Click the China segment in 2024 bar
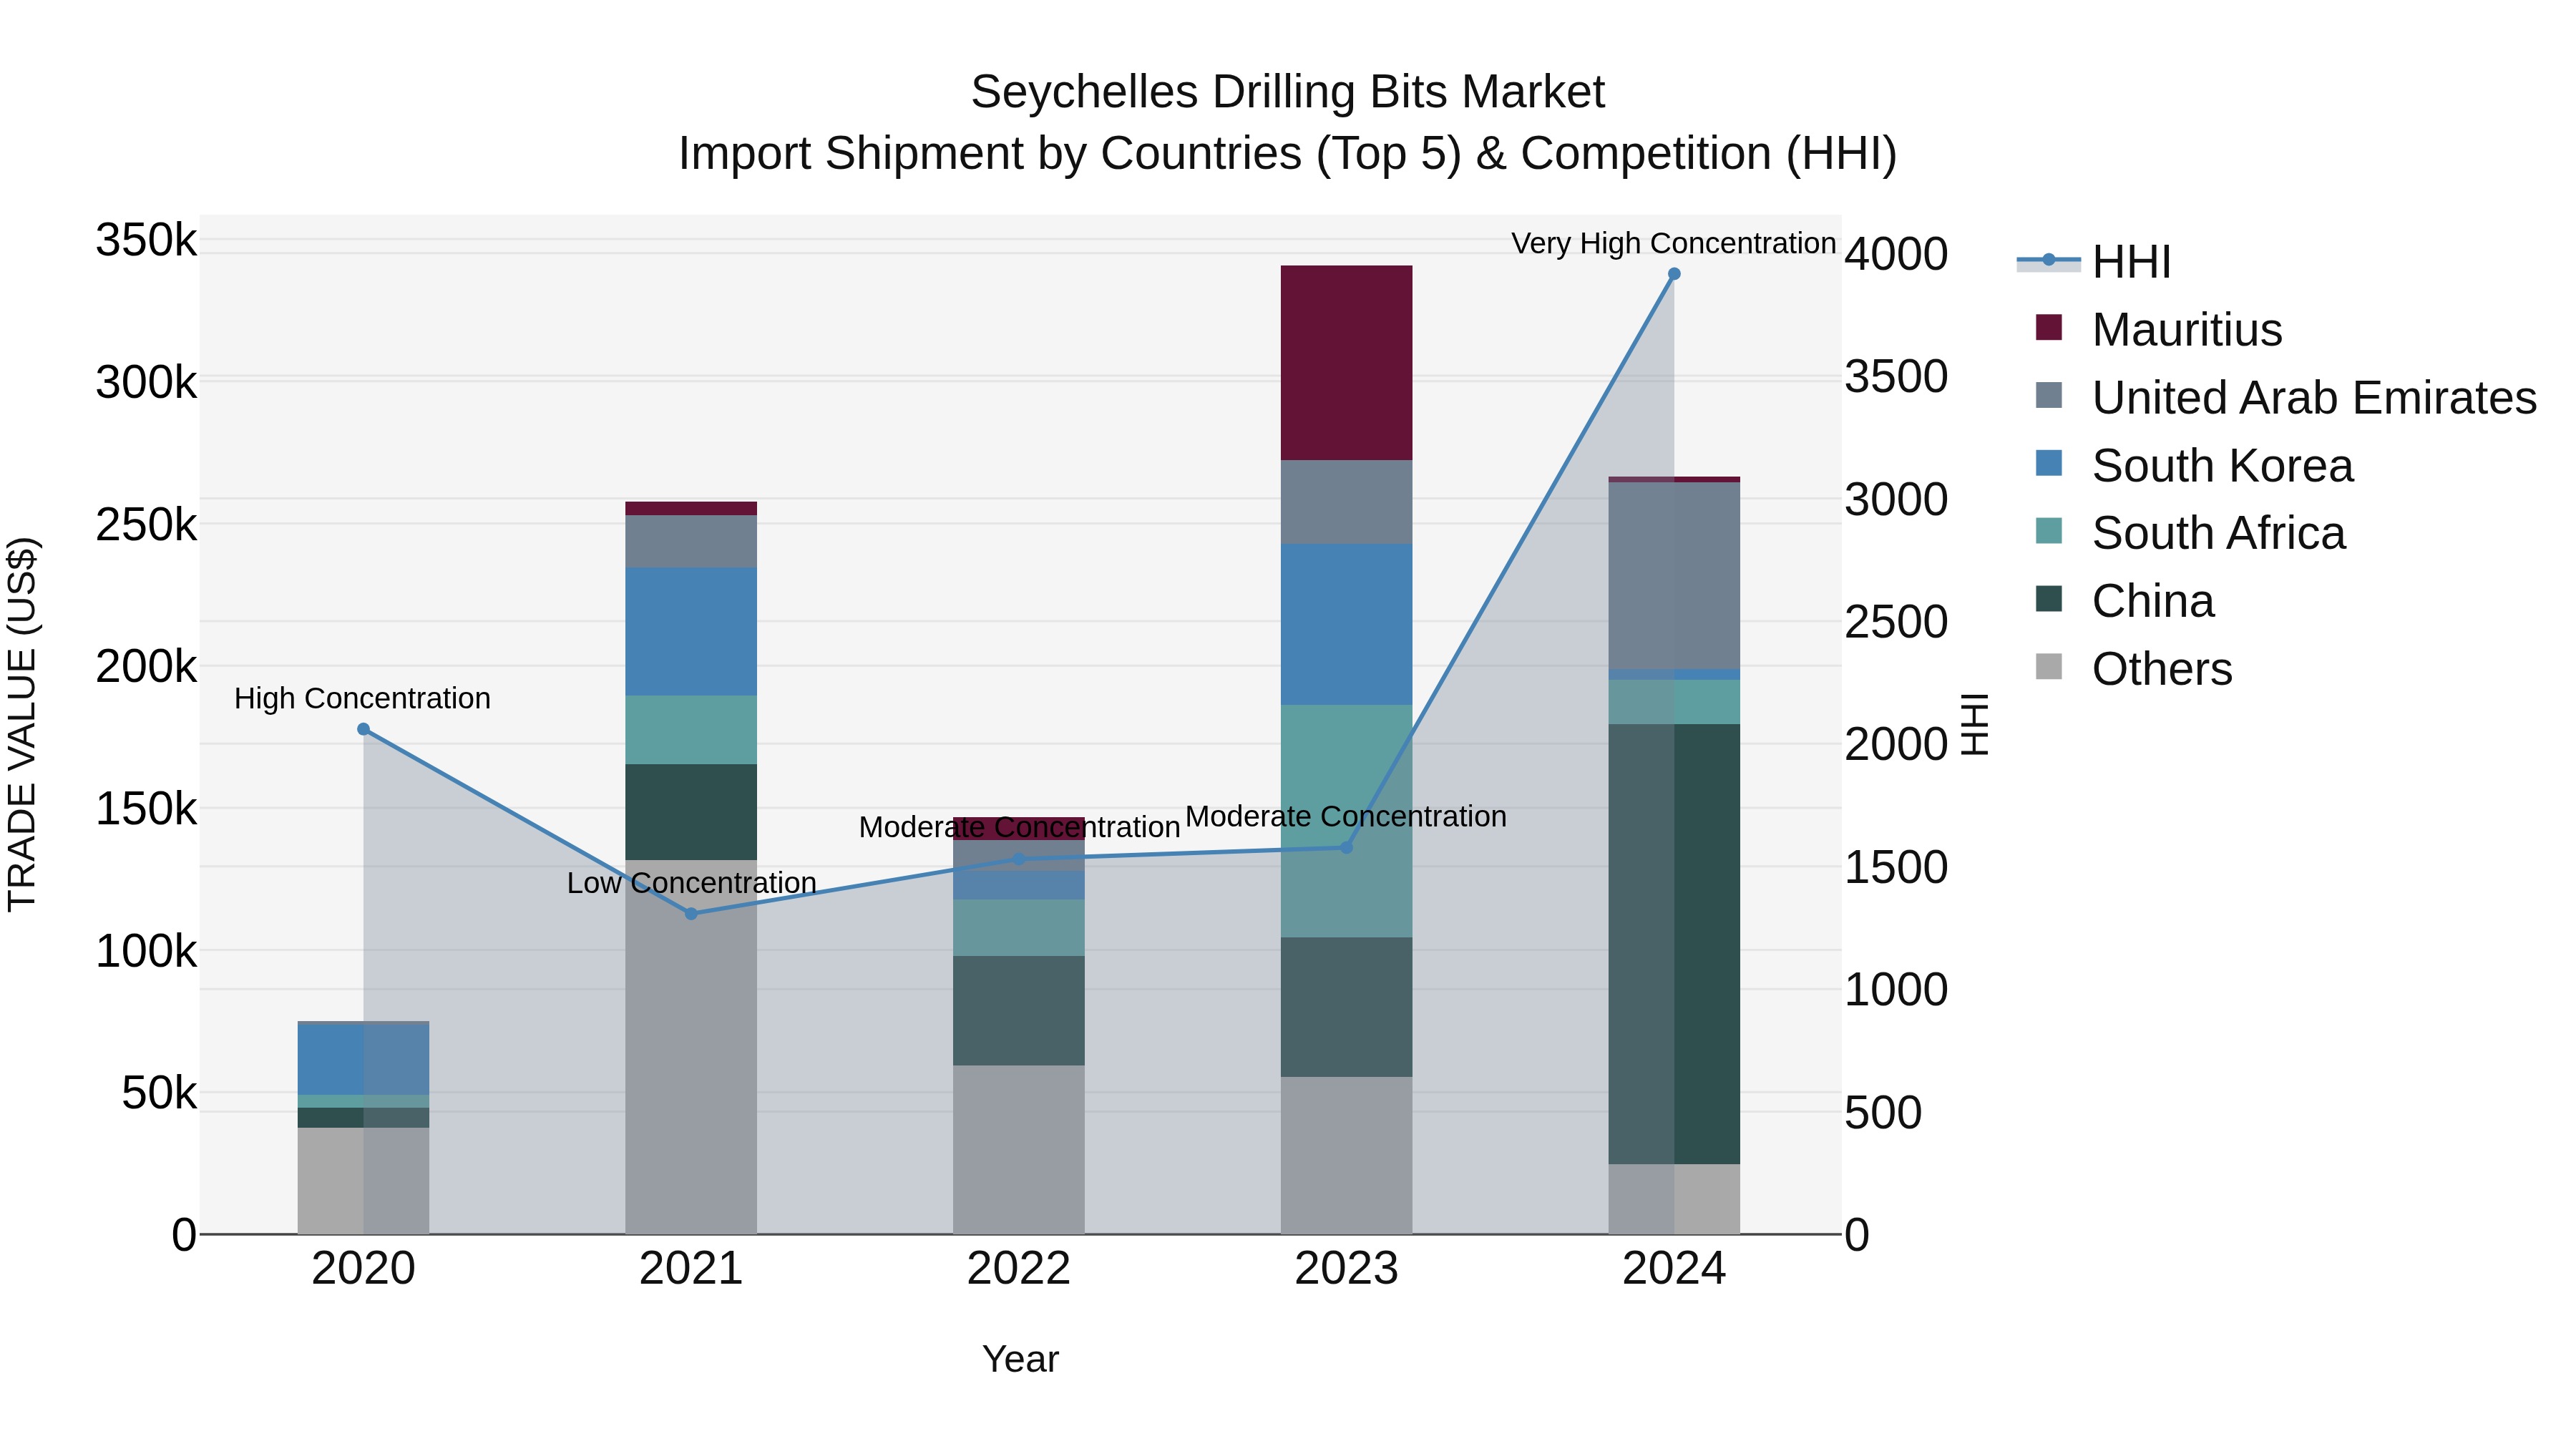The image size is (2576, 1449). 1674,944
